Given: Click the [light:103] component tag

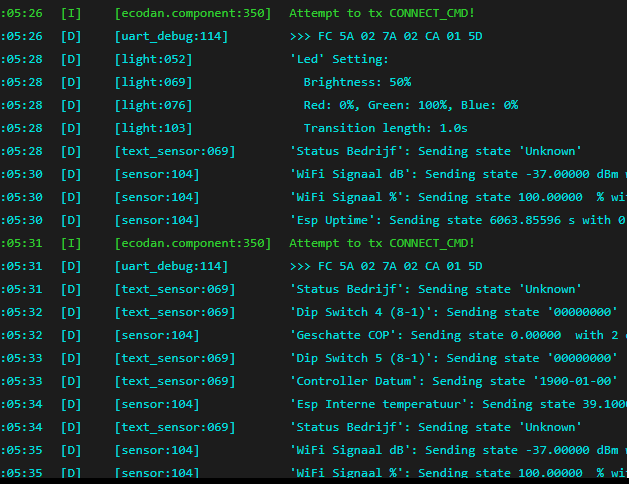Looking at the screenshot, I should tap(153, 128).
